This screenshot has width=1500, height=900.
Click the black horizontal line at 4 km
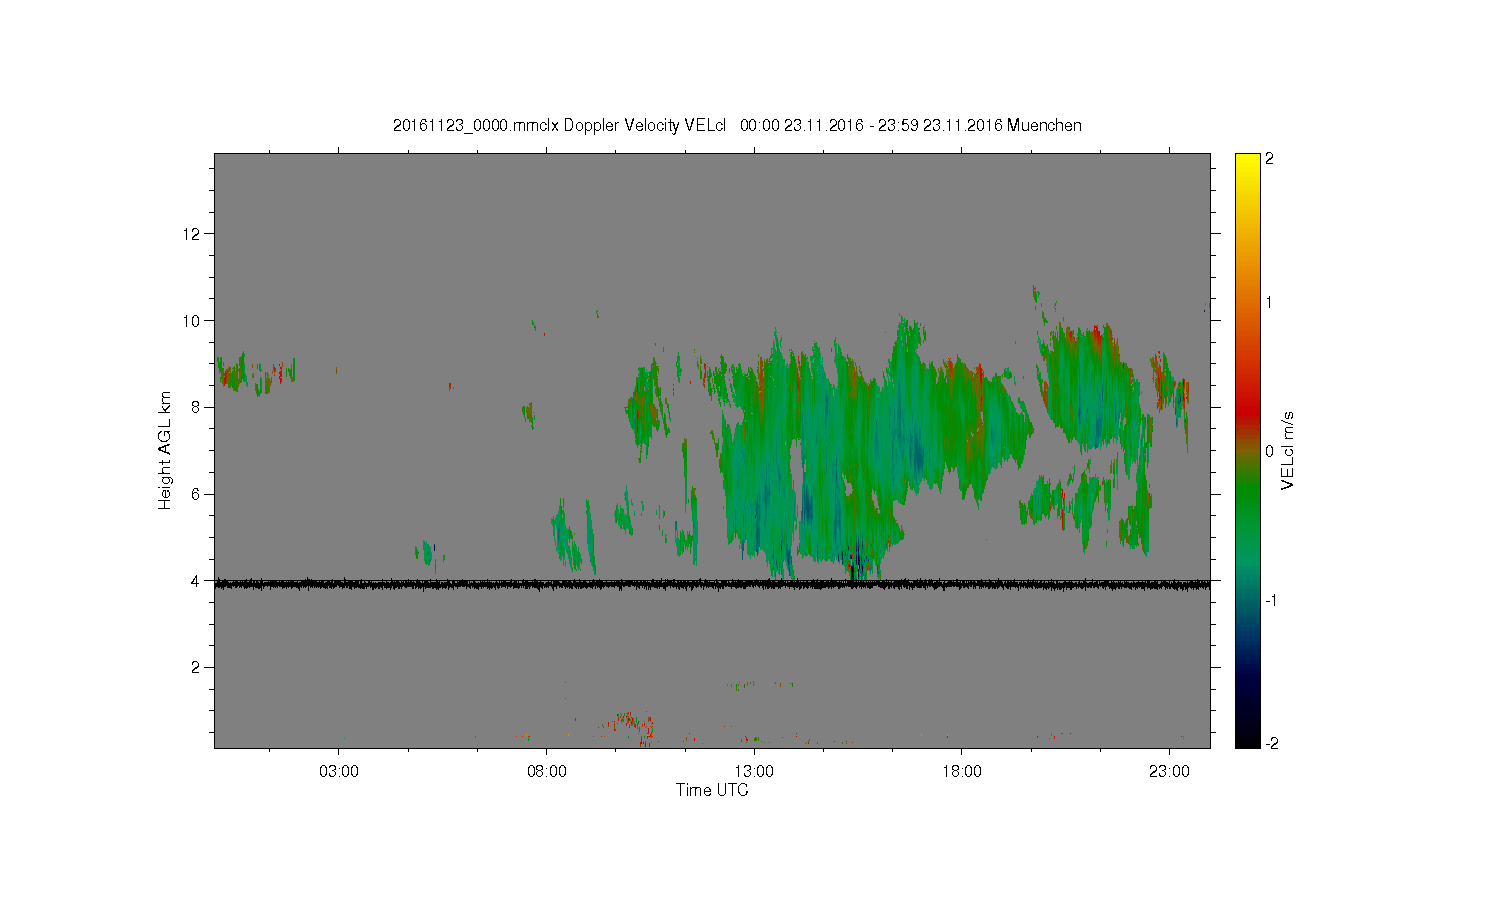(712, 584)
